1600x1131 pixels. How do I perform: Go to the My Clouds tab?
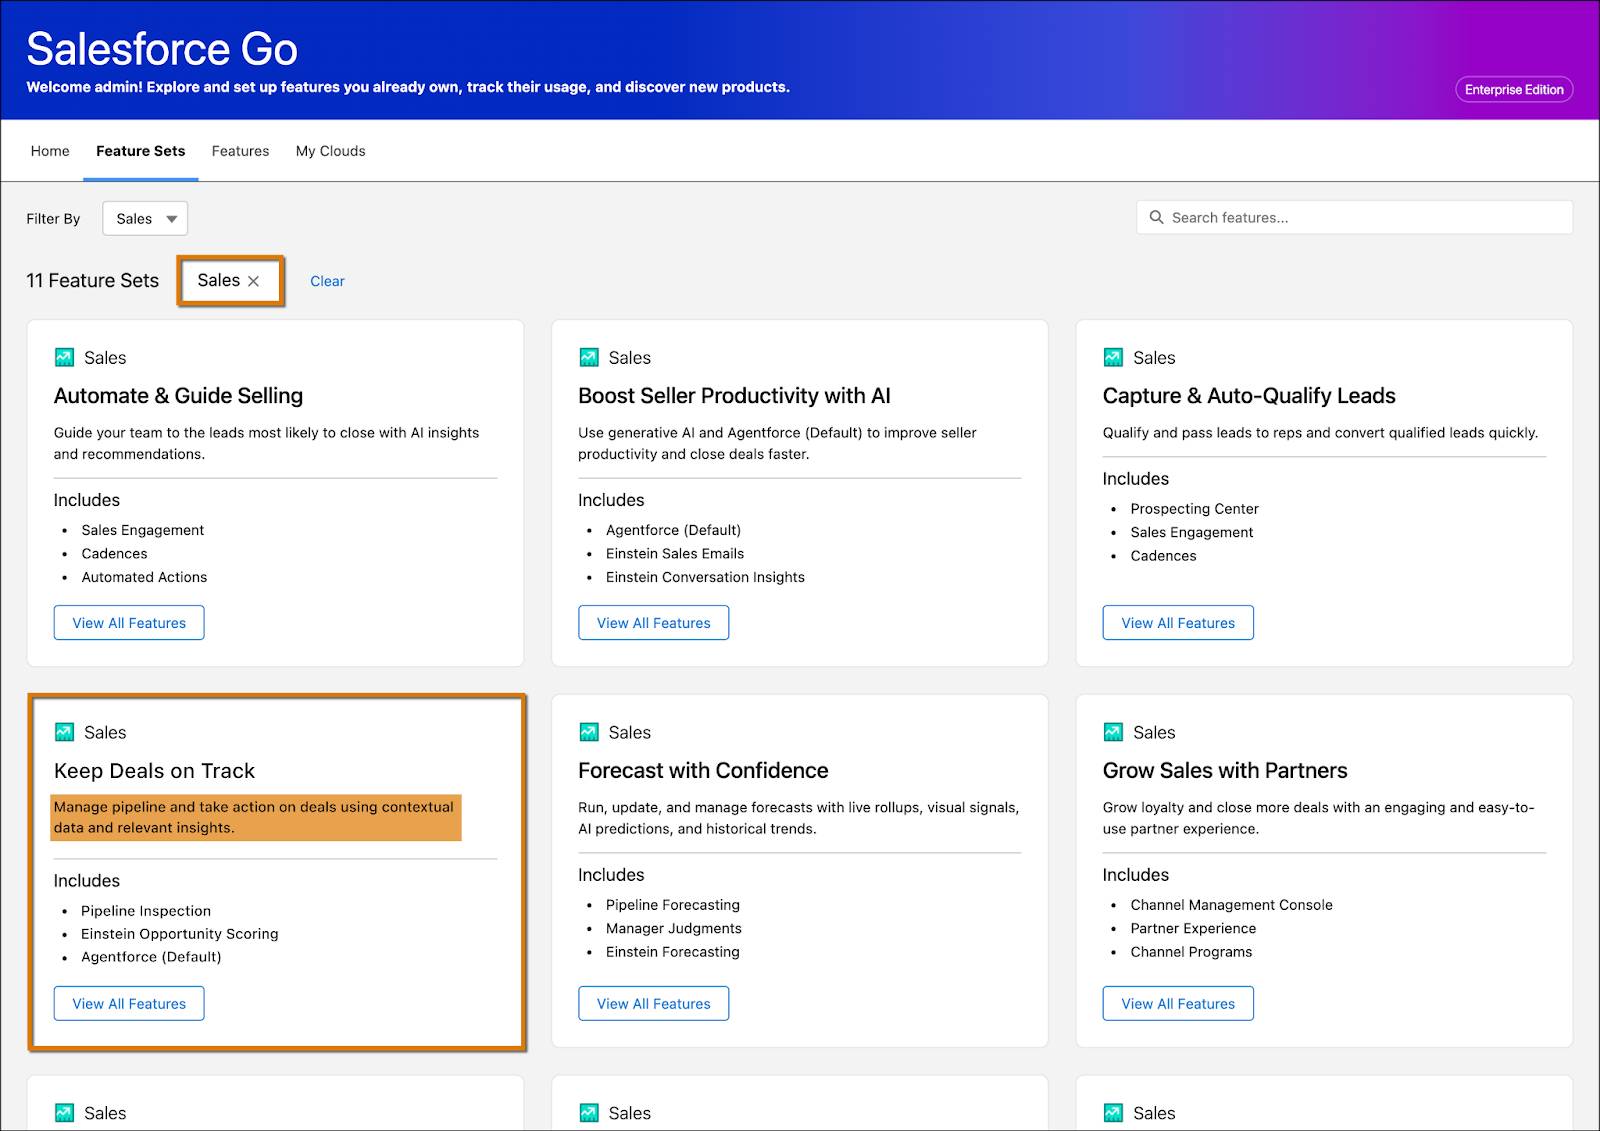(330, 151)
